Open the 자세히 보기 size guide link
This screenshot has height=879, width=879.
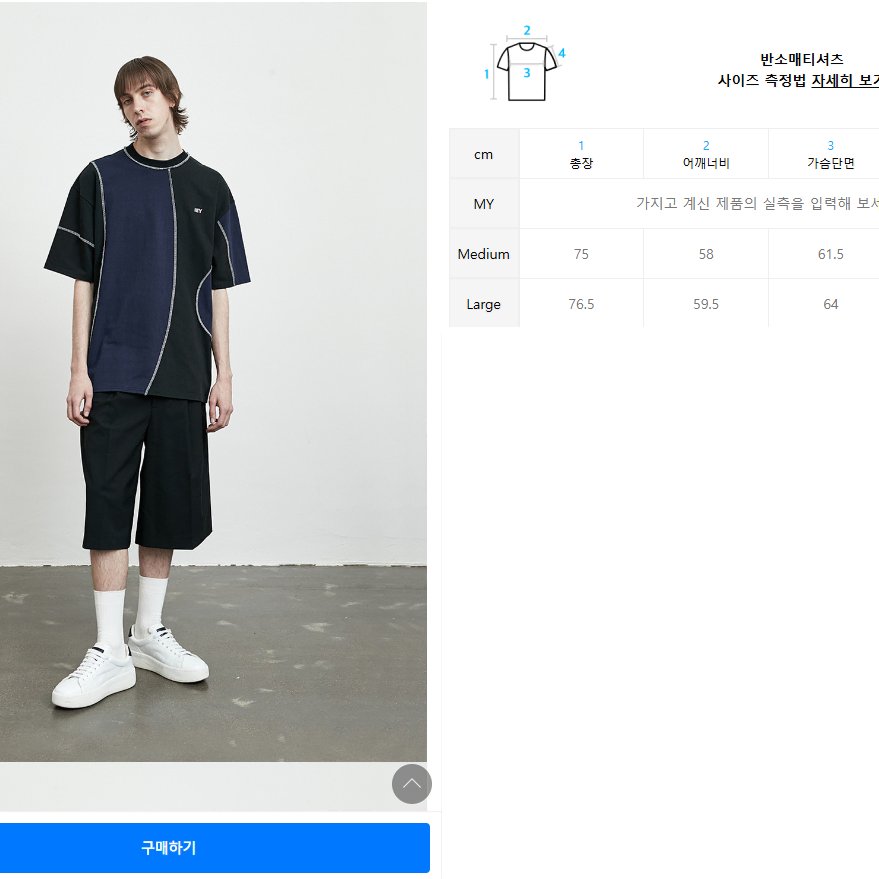click(x=845, y=80)
